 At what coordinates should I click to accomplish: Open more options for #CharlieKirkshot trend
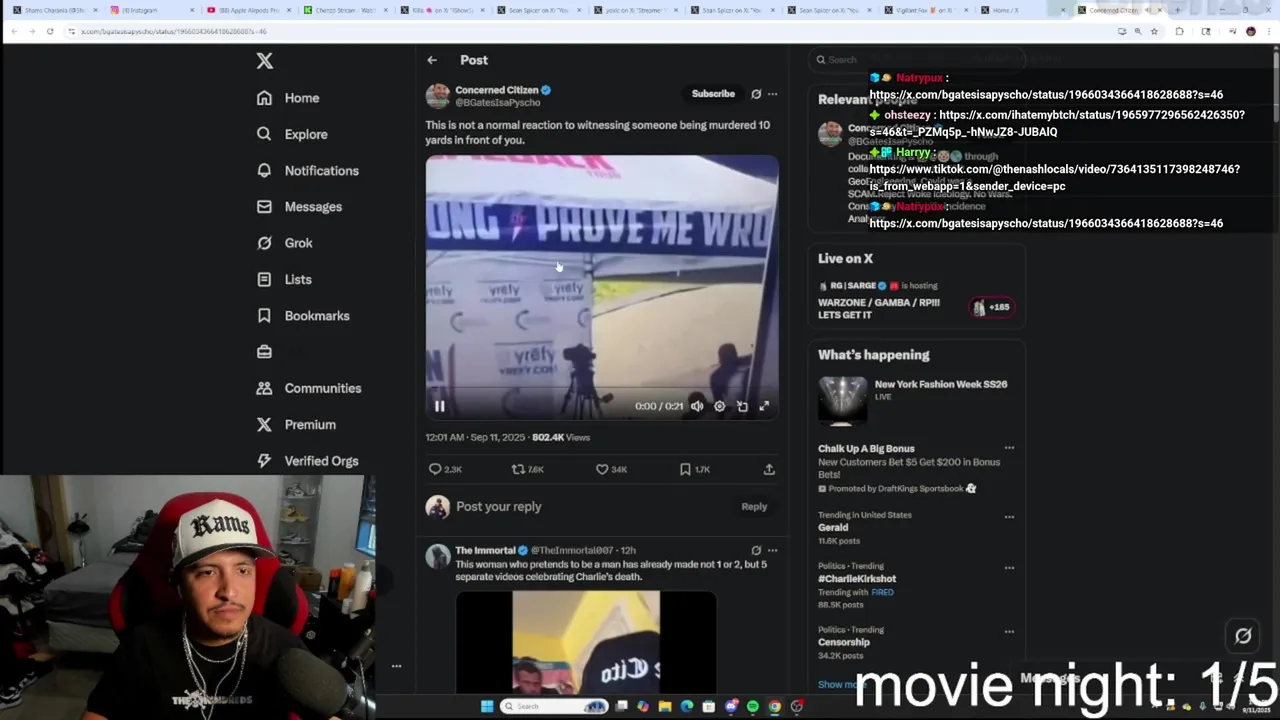click(1009, 567)
